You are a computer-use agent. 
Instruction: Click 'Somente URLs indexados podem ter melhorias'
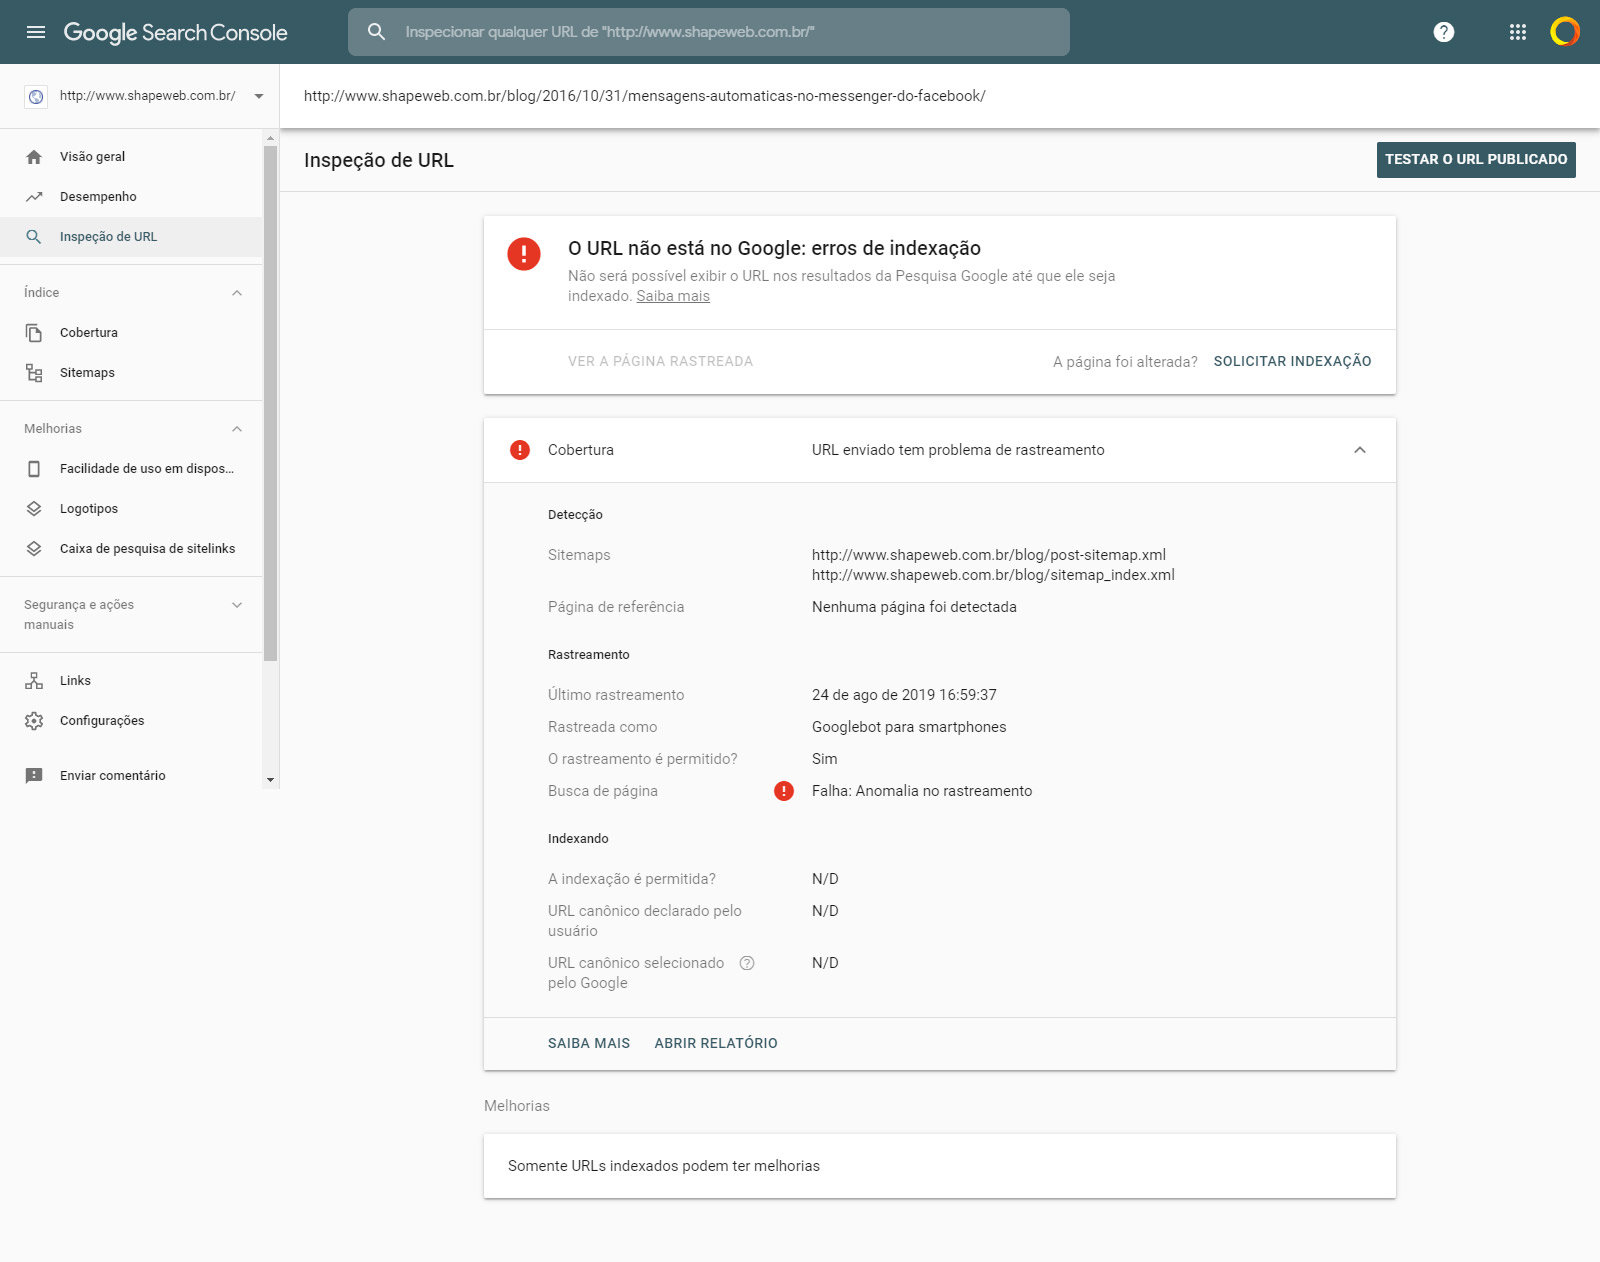(664, 1166)
